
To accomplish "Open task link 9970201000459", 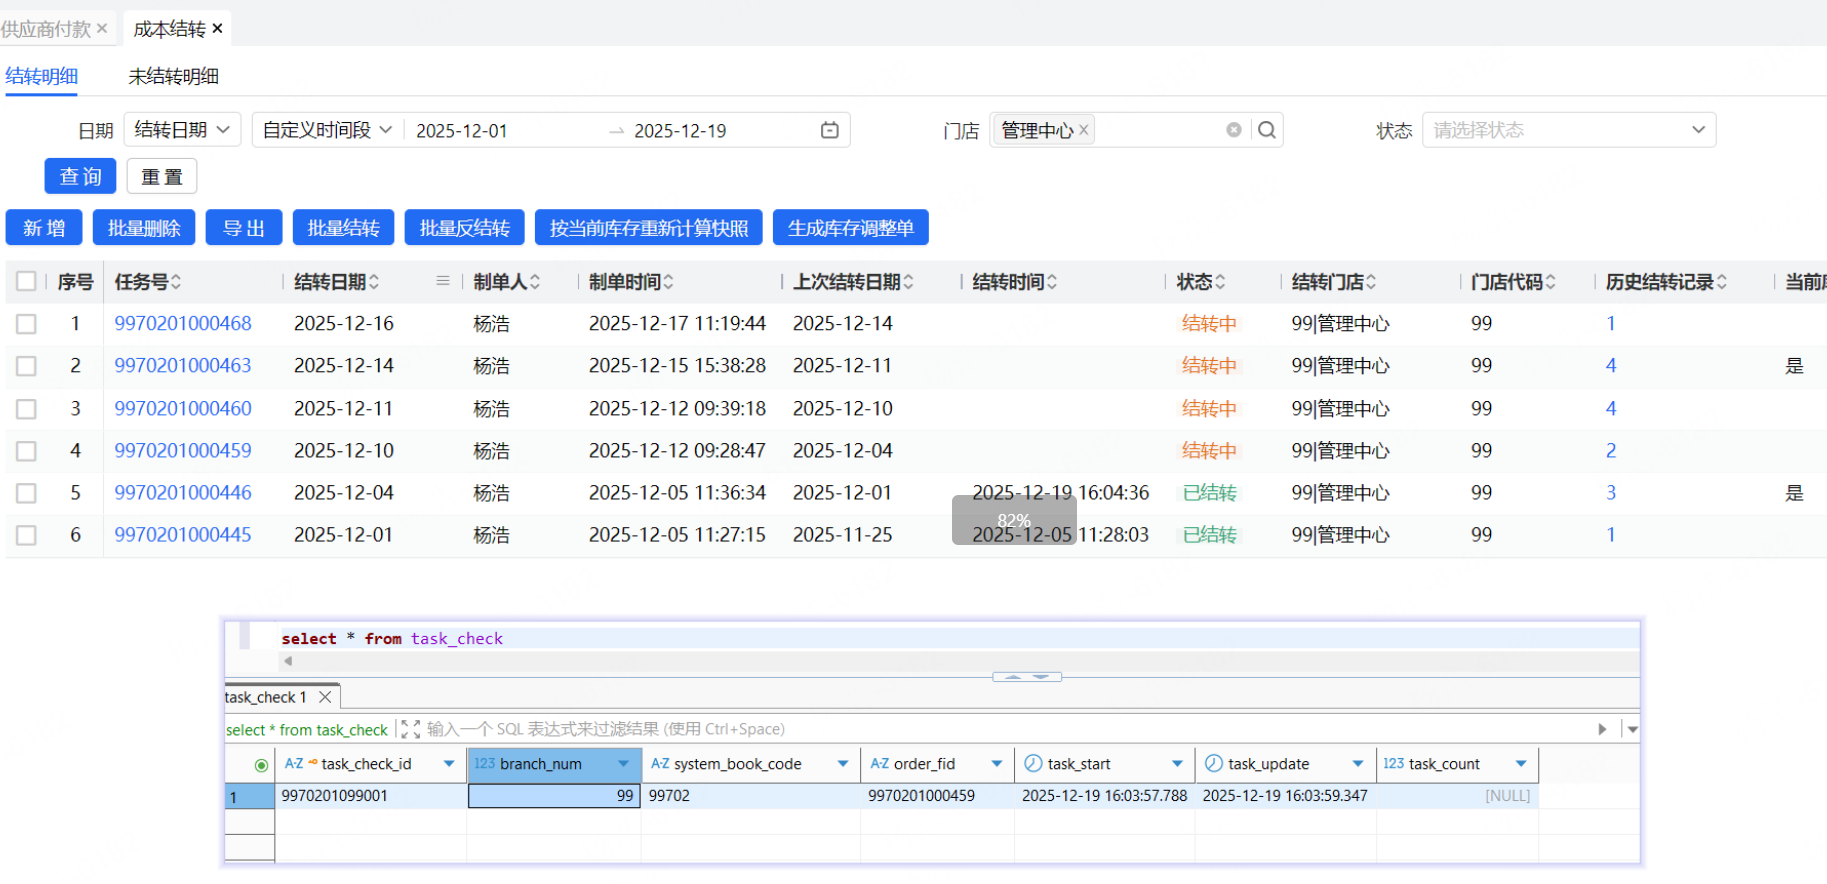I will click(x=183, y=451).
